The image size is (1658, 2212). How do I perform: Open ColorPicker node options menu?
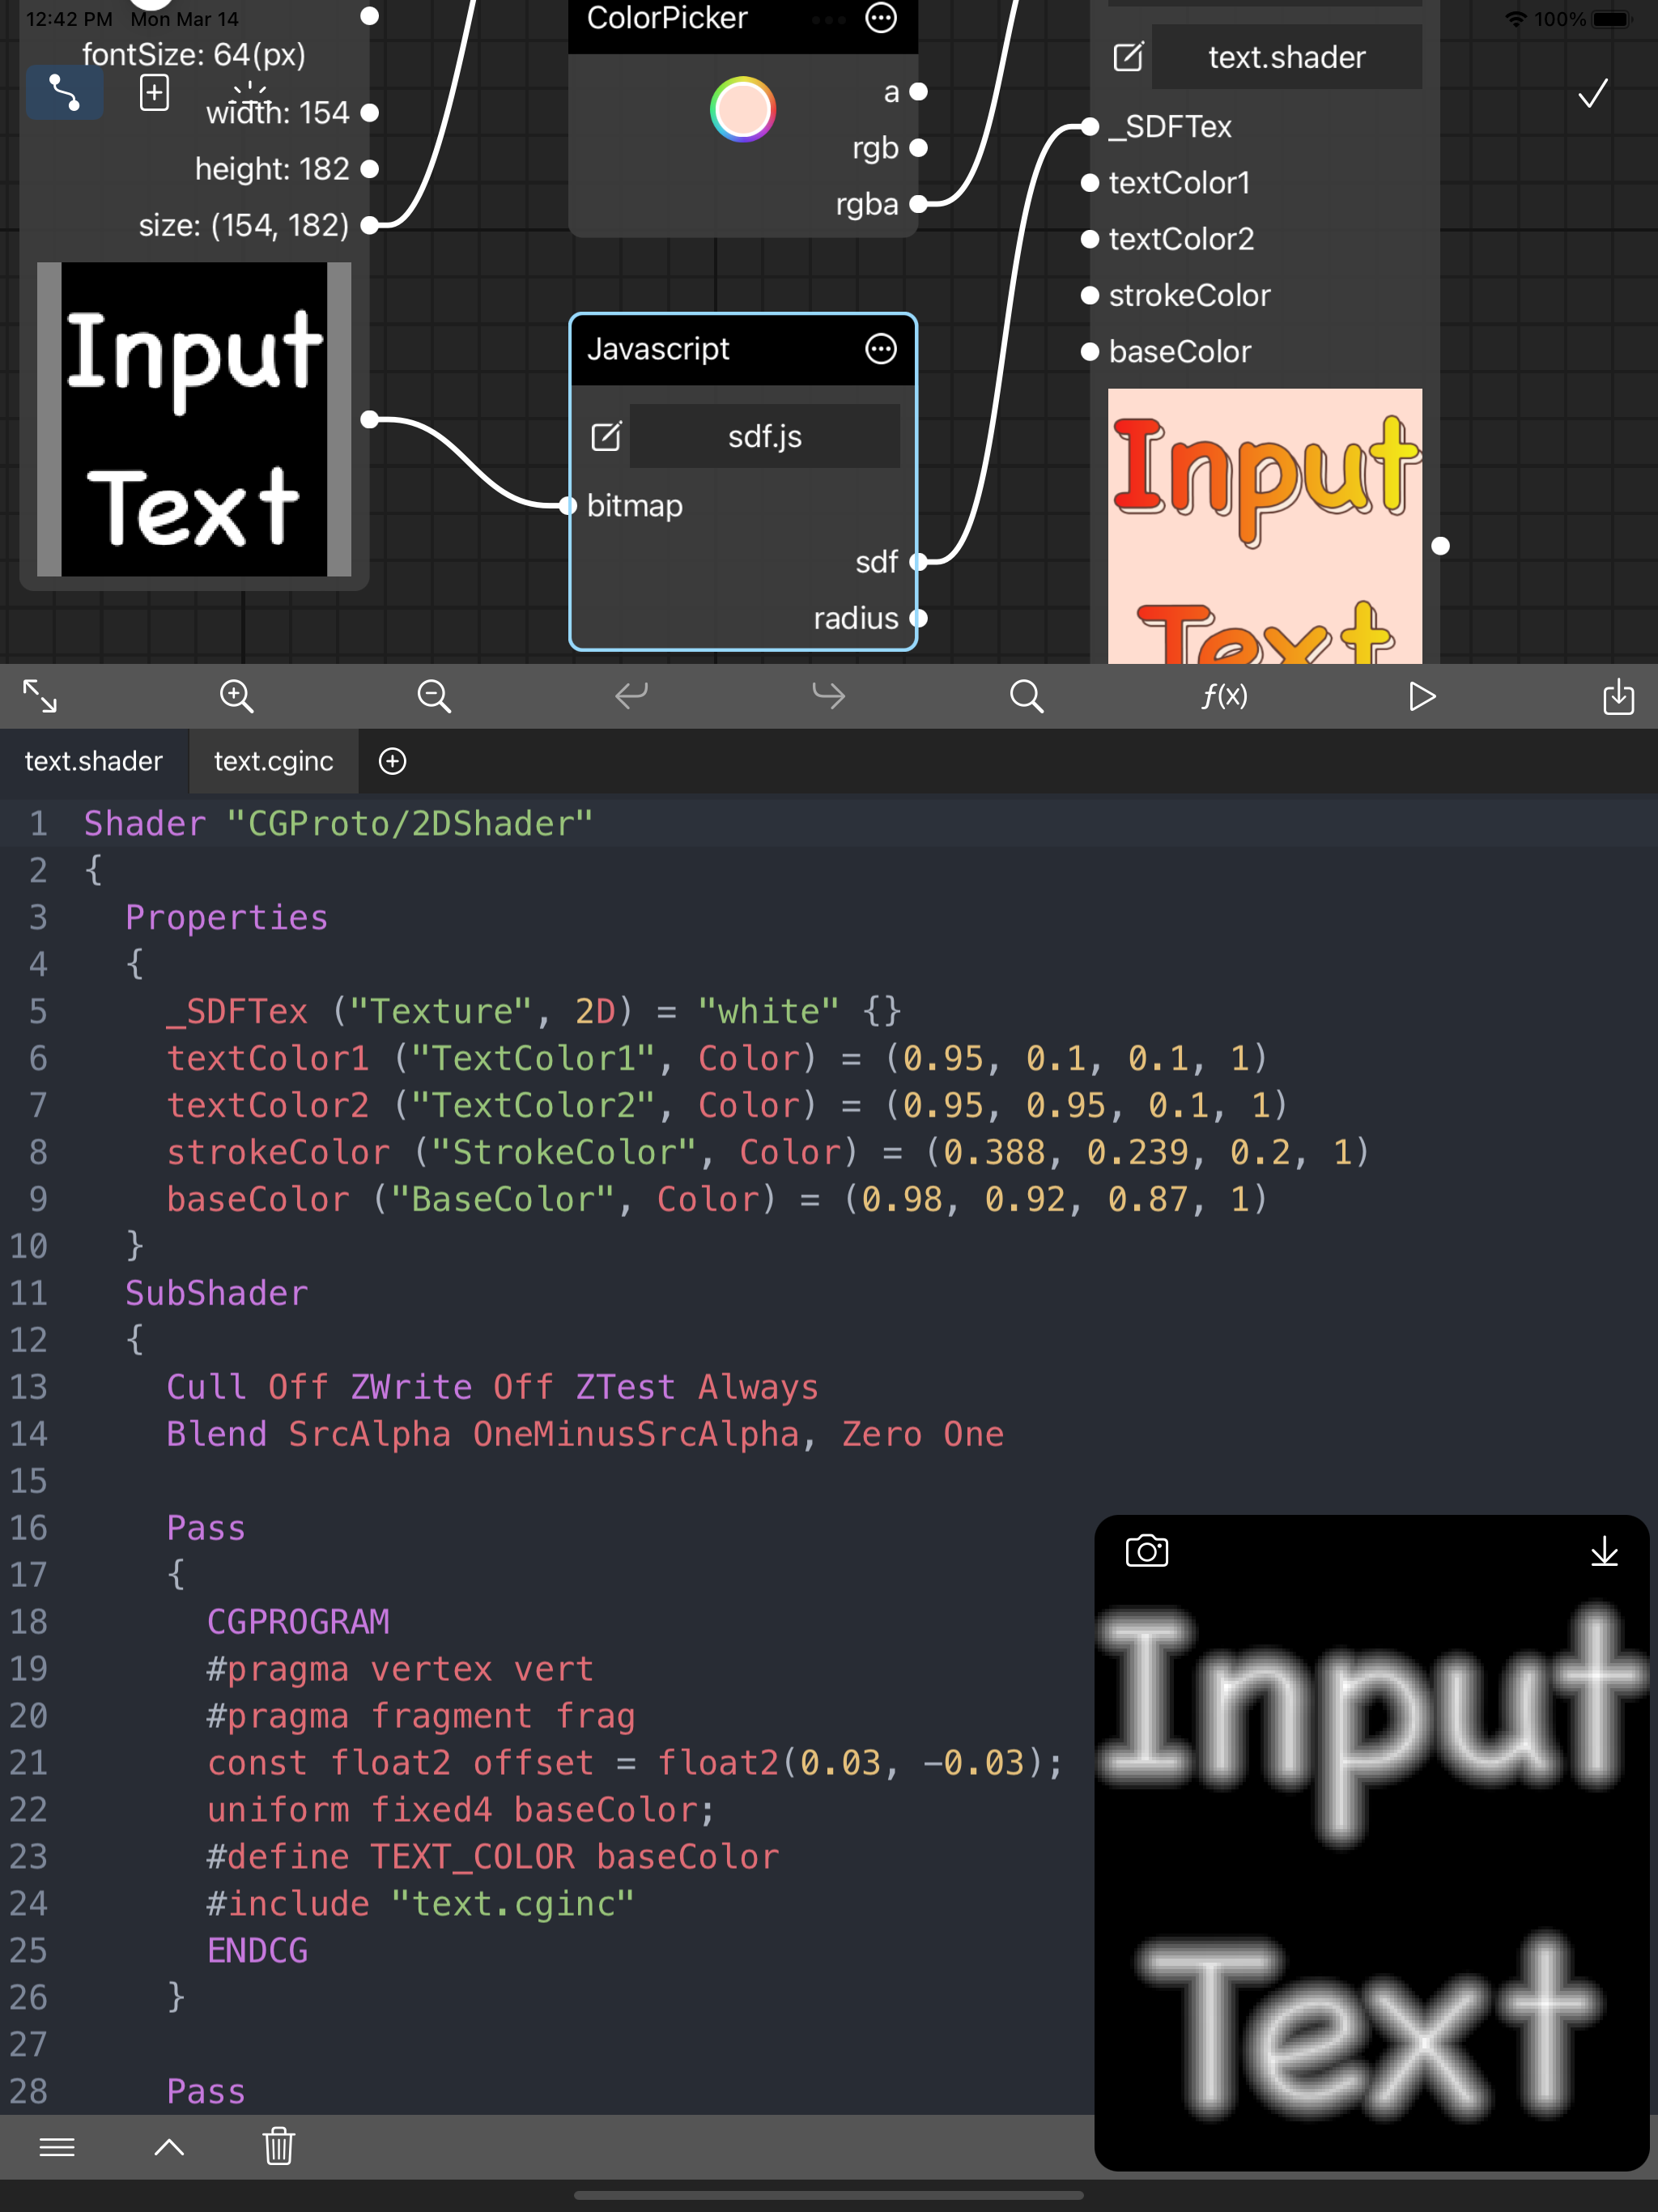click(880, 18)
